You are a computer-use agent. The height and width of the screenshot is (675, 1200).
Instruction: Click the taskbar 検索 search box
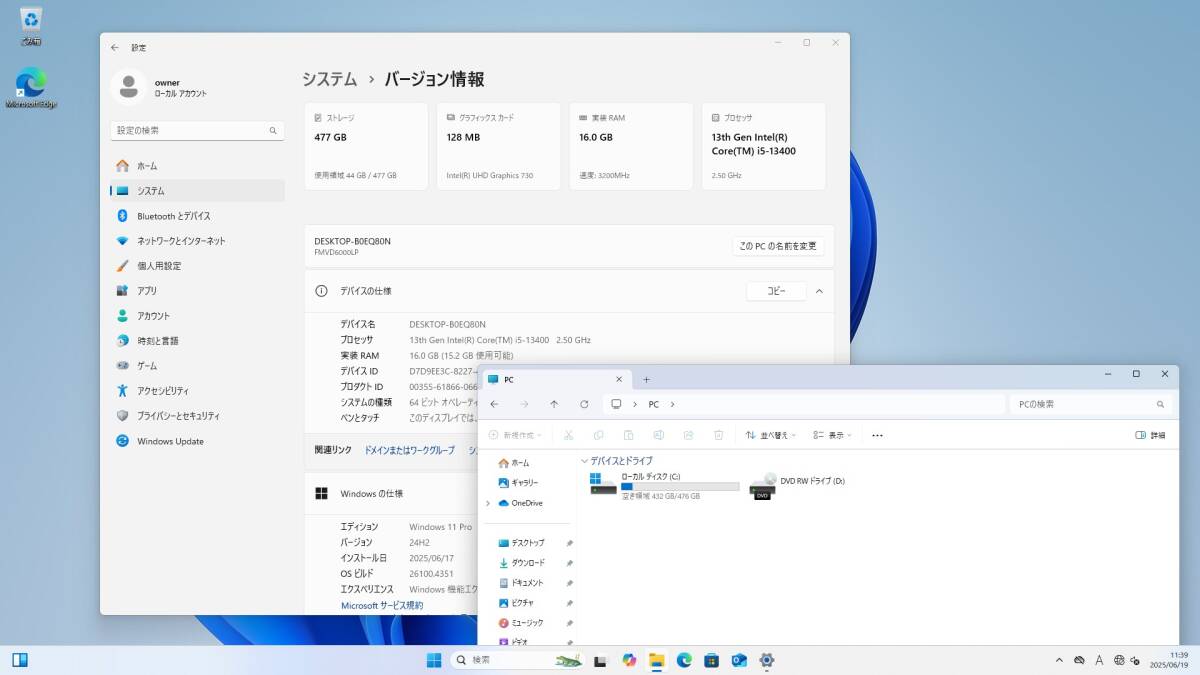tap(517, 660)
